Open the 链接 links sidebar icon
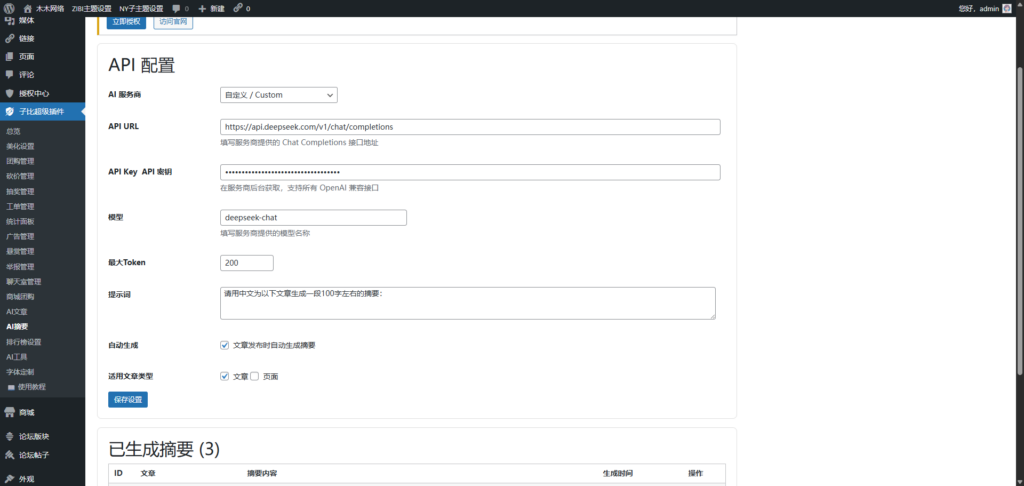This screenshot has height=486, width=1024. coord(10,38)
